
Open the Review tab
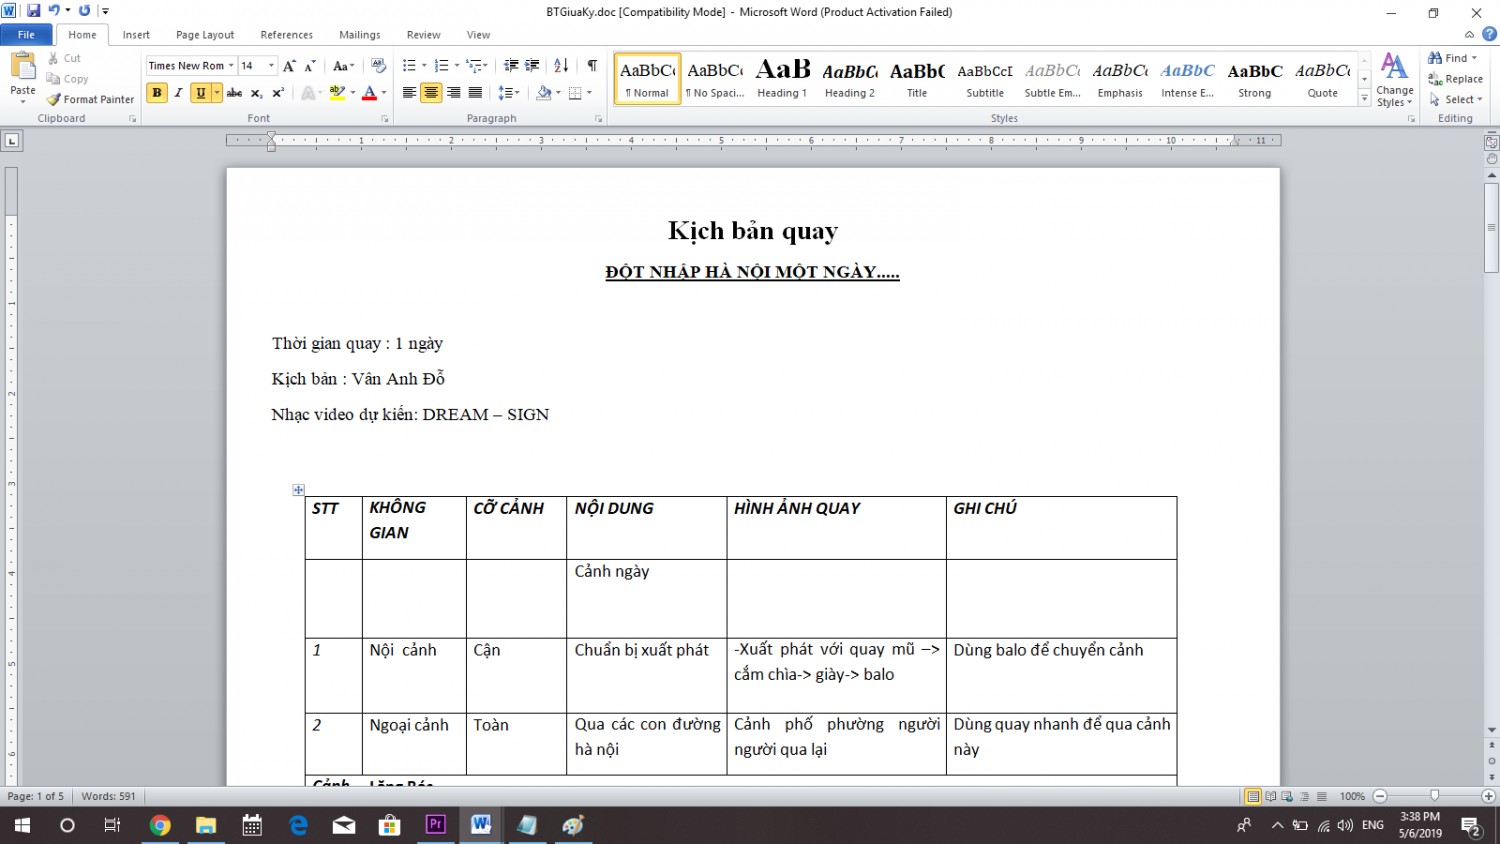click(x=423, y=34)
